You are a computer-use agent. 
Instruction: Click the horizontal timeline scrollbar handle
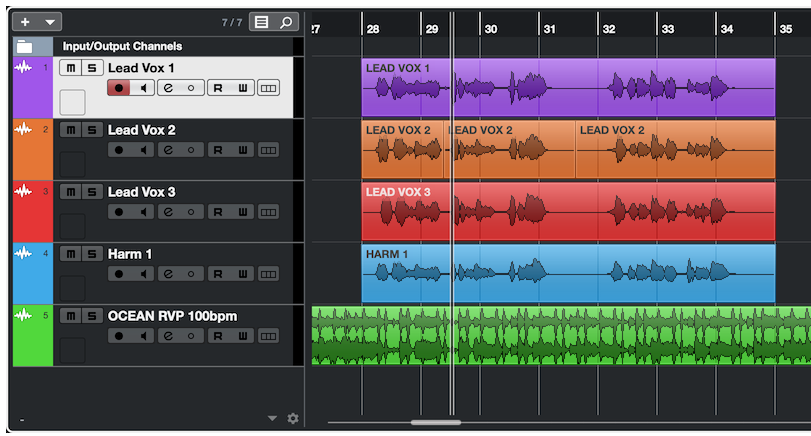tap(435, 422)
